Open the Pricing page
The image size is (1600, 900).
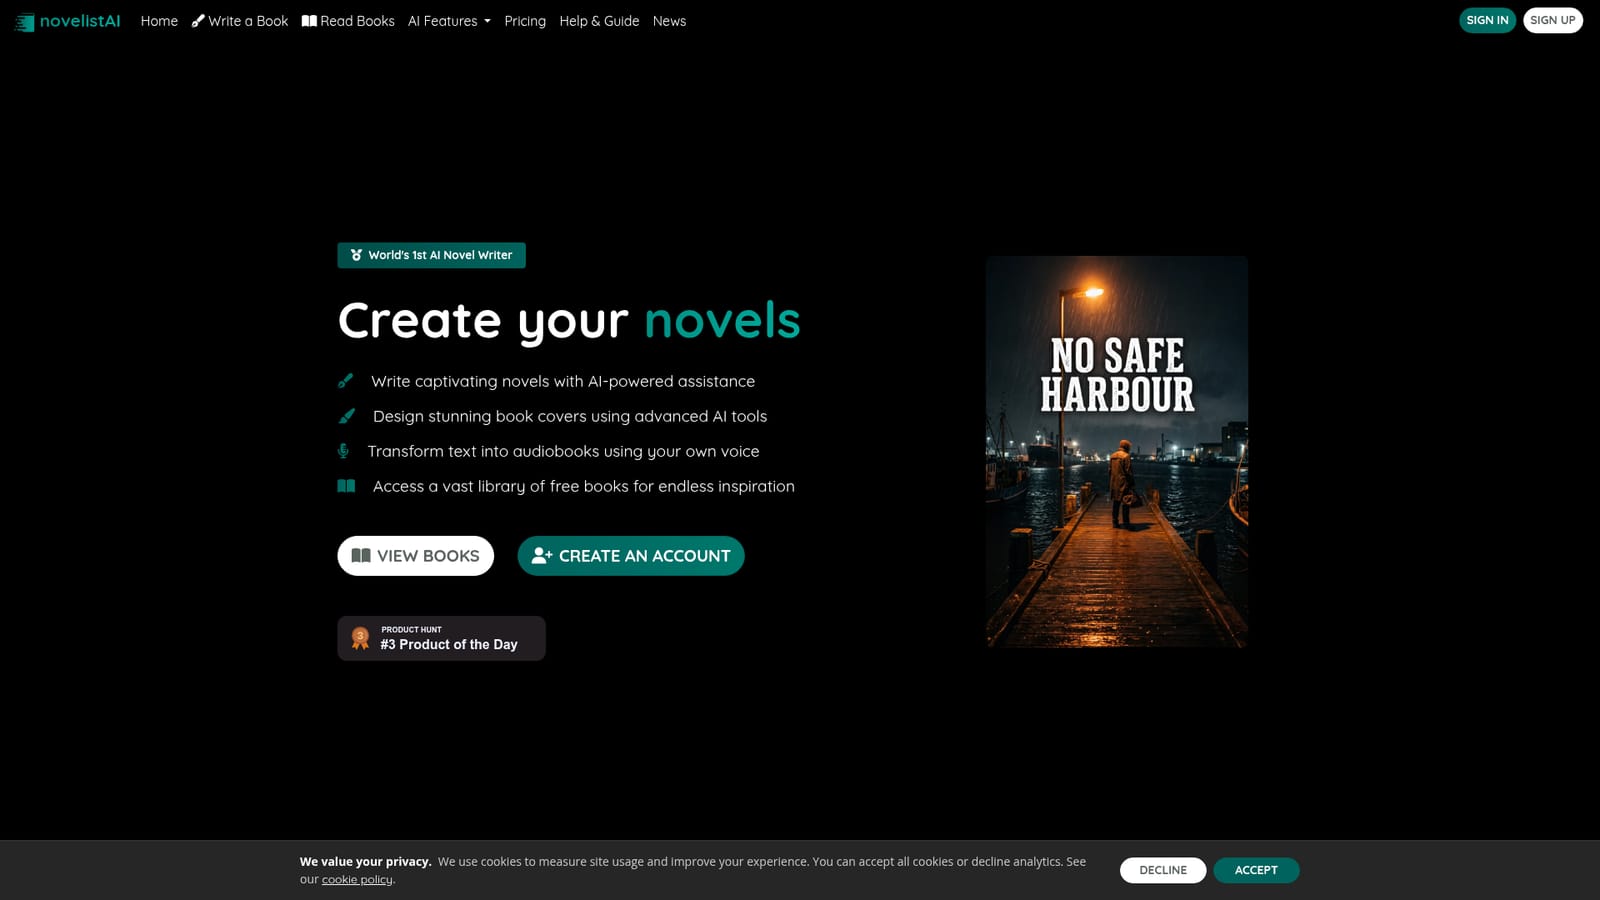click(x=525, y=21)
